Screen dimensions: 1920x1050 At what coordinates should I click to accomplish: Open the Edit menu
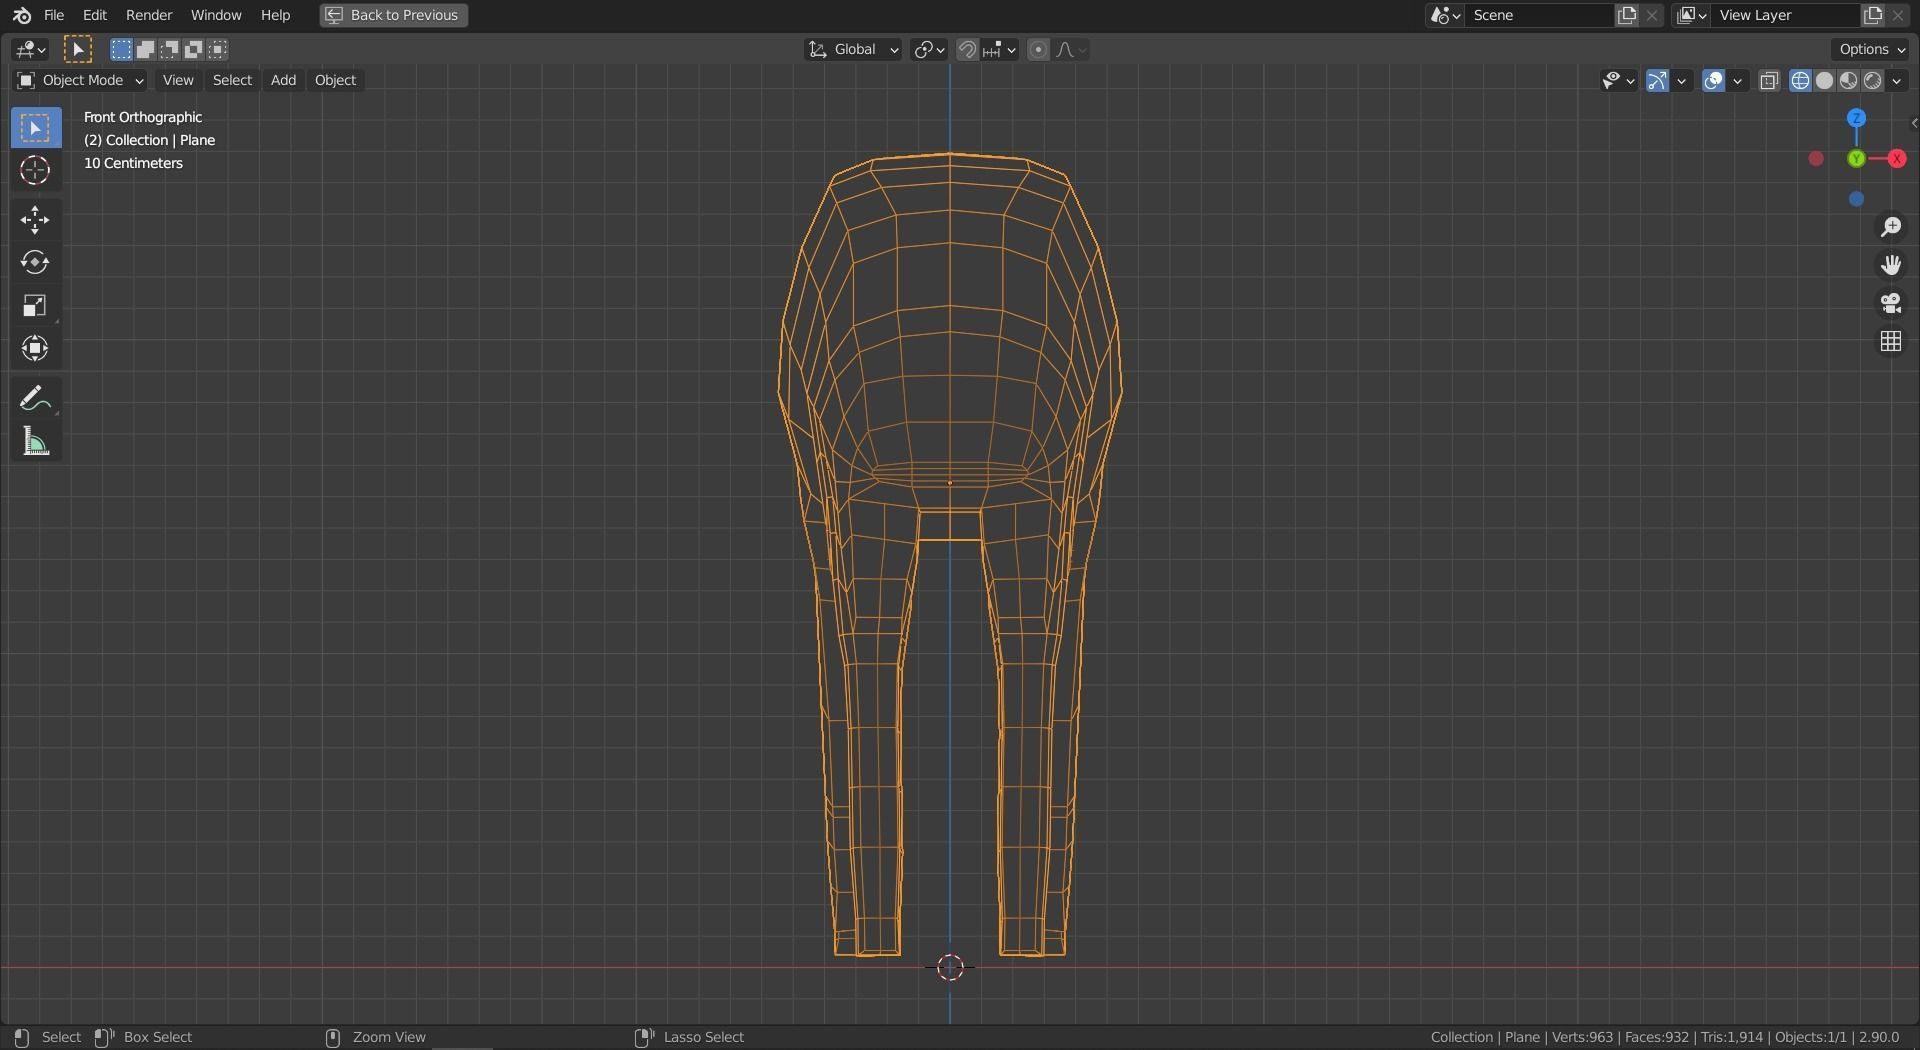pyautogui.click(x=95, y=15)
